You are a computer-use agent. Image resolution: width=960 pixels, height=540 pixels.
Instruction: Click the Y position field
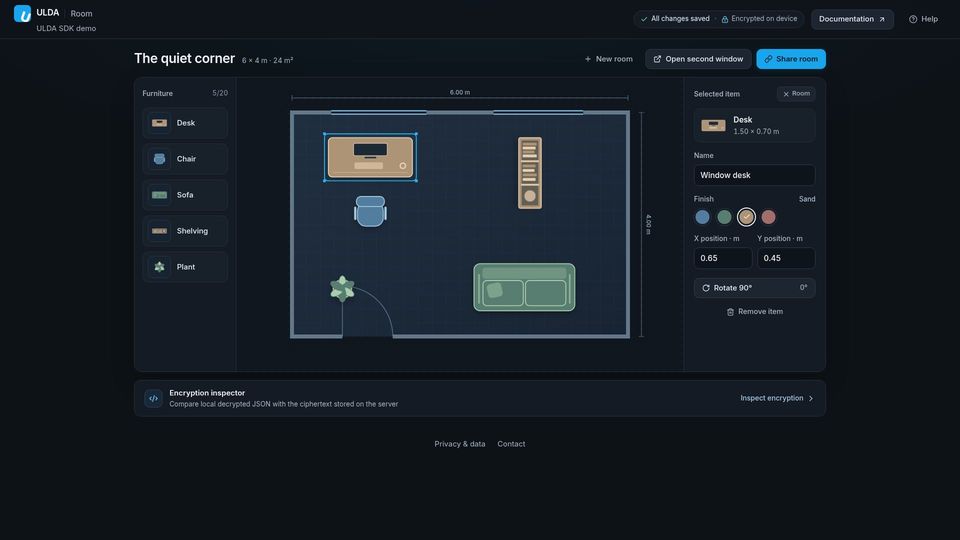[x=786, y=258]
